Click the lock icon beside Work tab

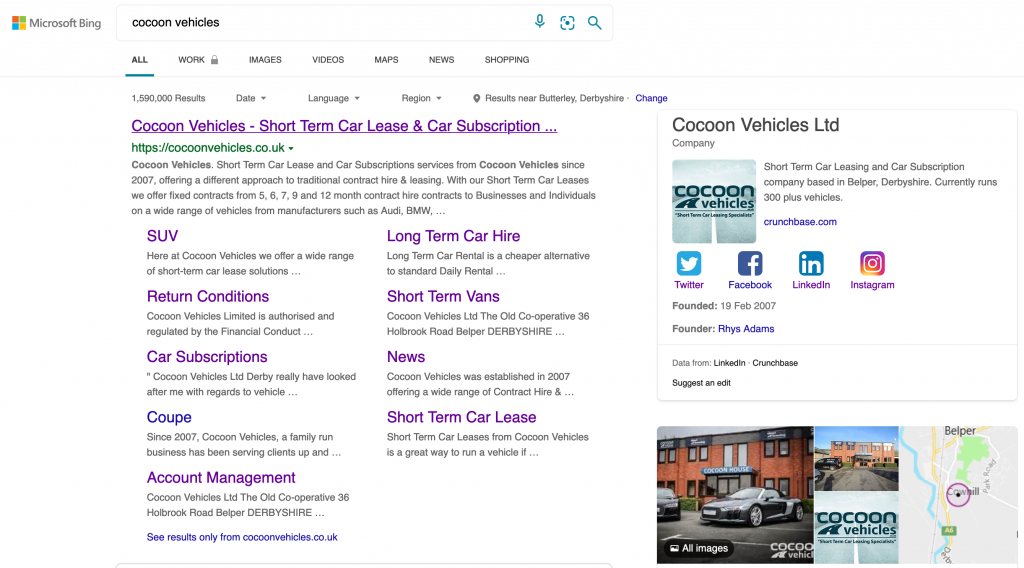[214, 59]
